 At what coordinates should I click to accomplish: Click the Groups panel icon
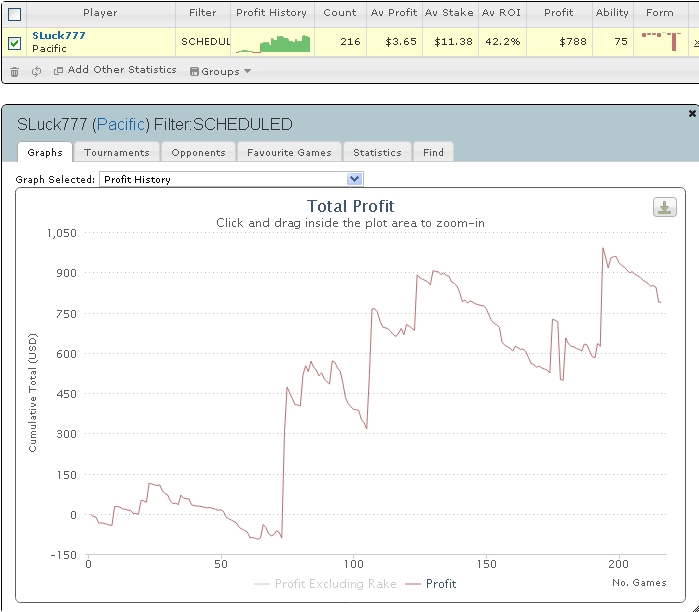pos(194,71)
